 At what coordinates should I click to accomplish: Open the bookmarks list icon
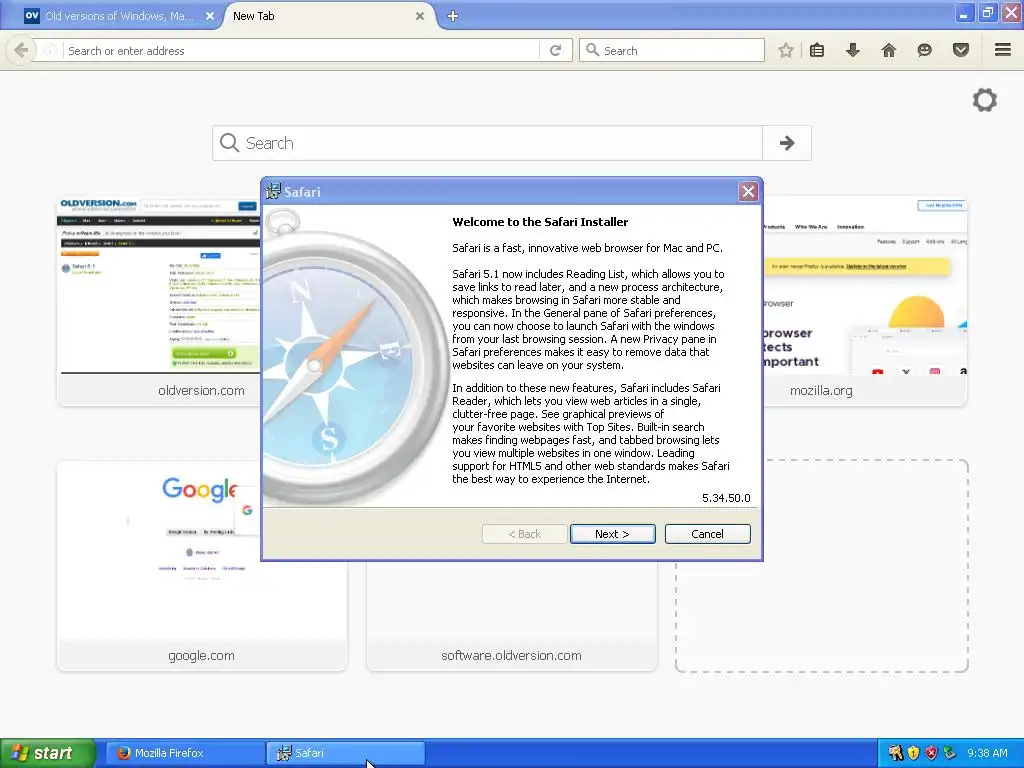click(817, 50)
